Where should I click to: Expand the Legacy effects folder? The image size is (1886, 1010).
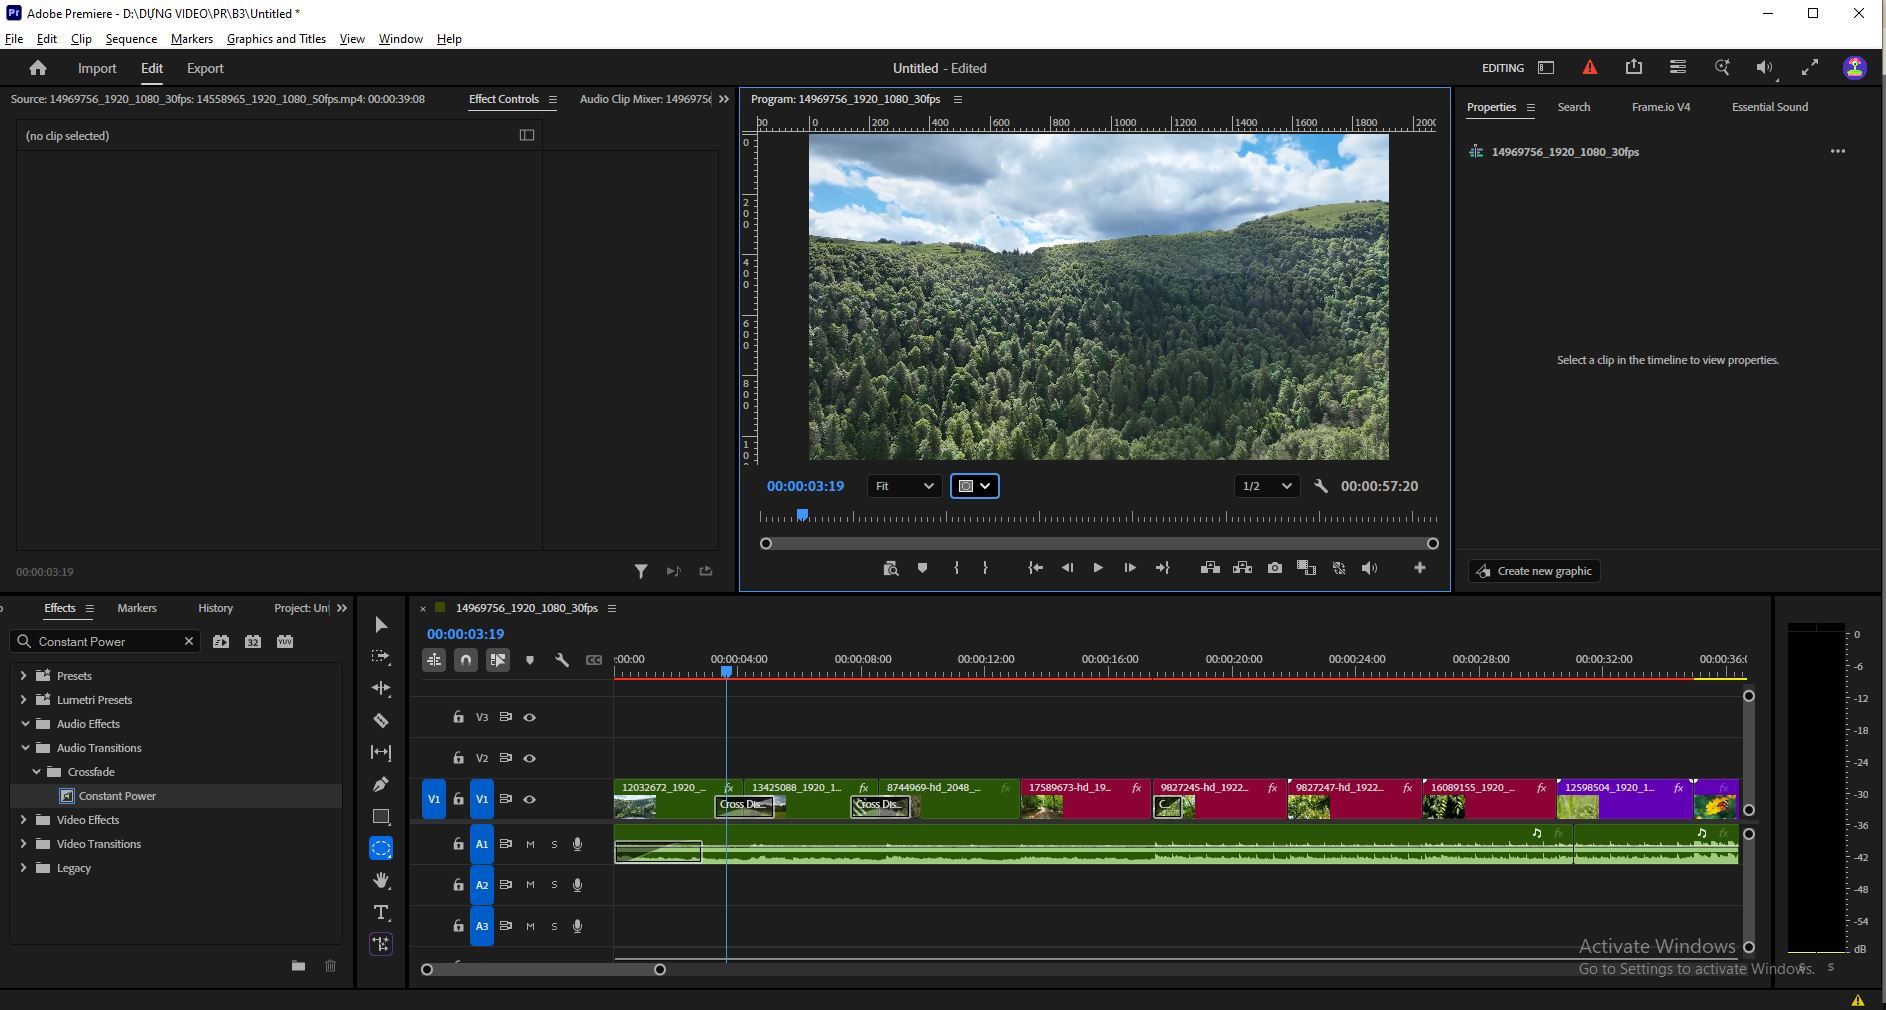tap(23, 868)
